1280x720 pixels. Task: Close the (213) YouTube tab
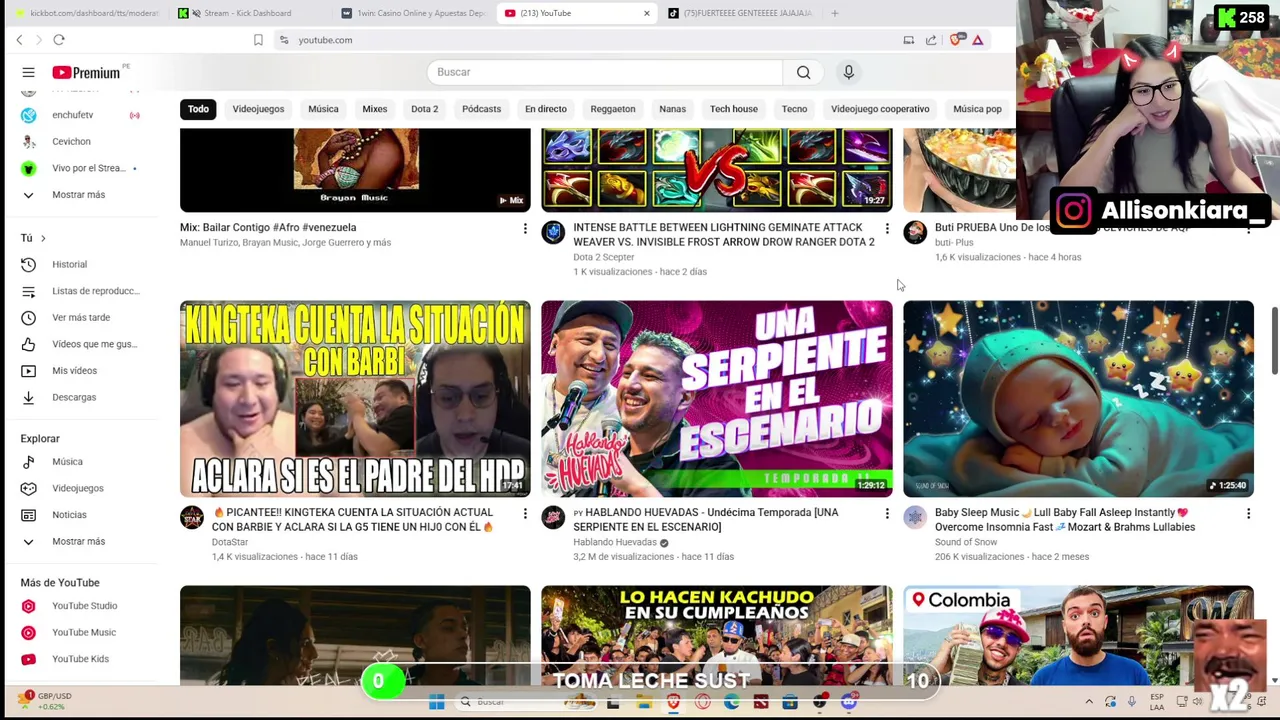(x=646, y=13)
